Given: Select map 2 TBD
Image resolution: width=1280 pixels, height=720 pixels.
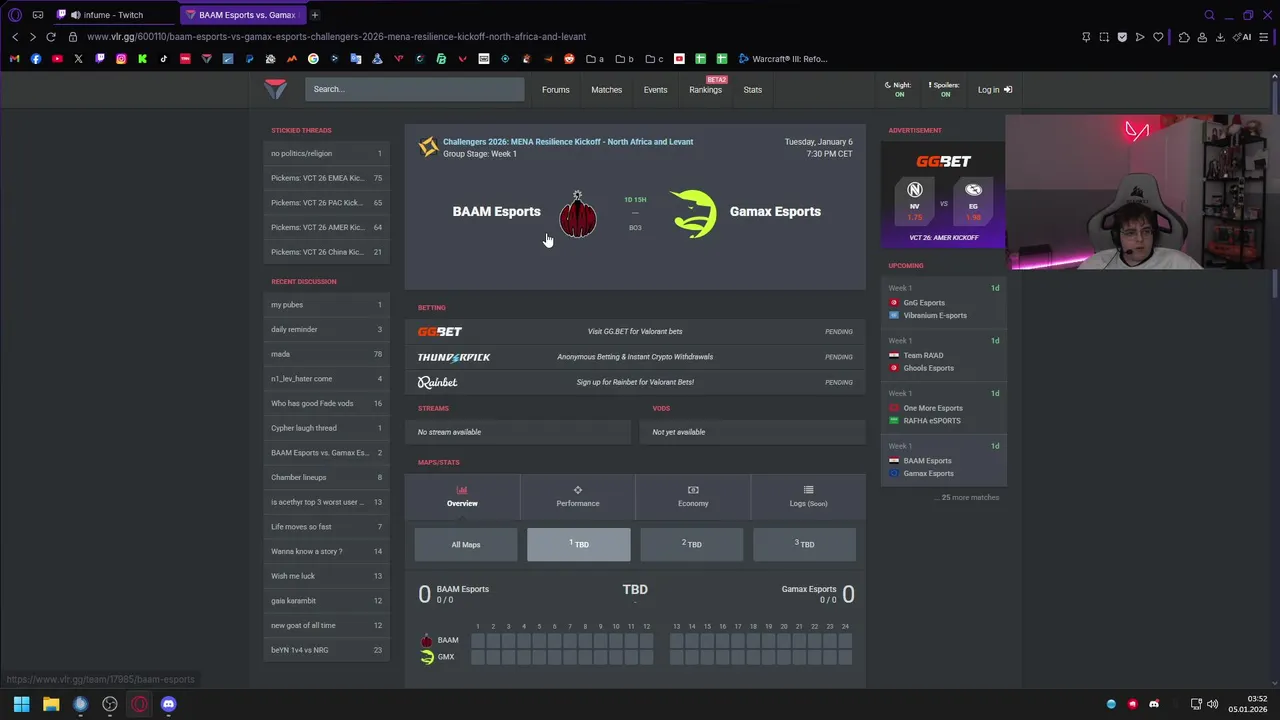Looking at the screenshot, I should [x=692, y=545].
